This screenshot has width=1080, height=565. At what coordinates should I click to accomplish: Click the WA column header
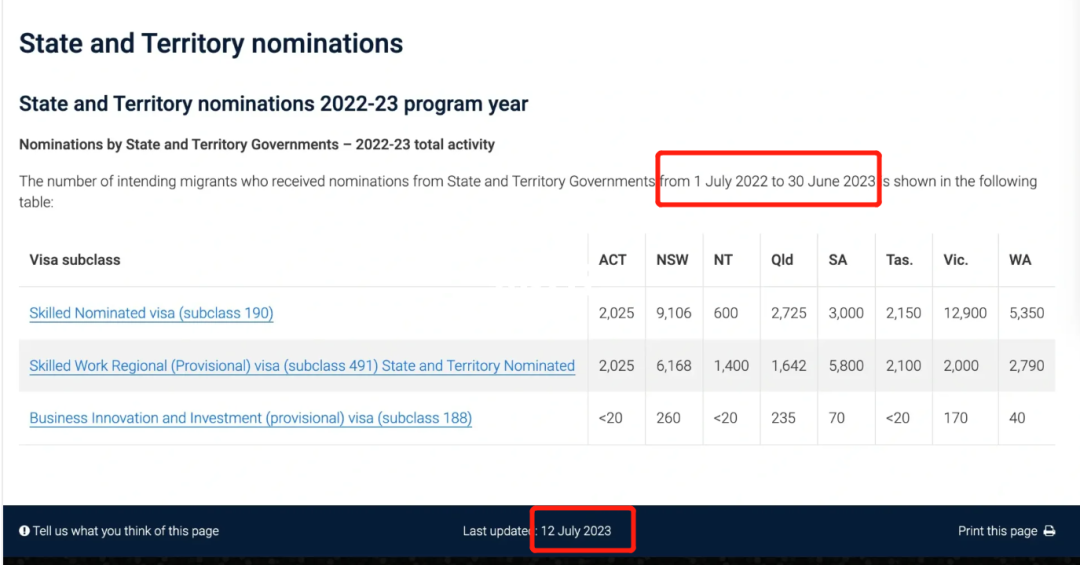[x=1020, y=260]
